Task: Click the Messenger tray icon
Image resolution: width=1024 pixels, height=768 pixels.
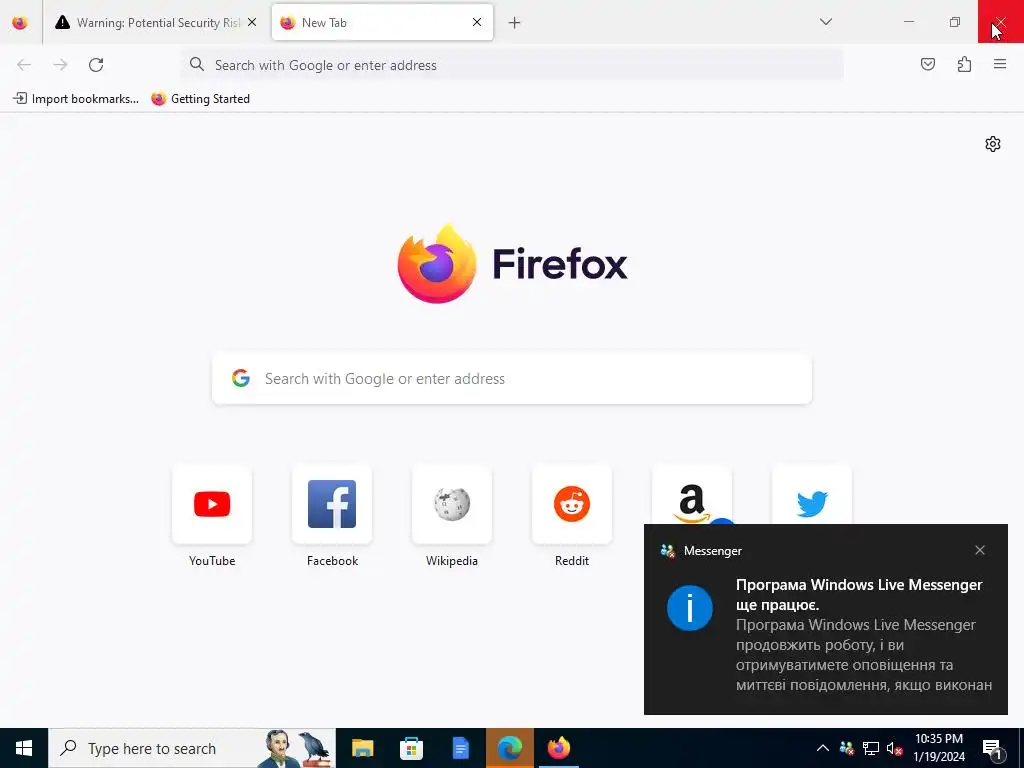Action: point(846,748)
